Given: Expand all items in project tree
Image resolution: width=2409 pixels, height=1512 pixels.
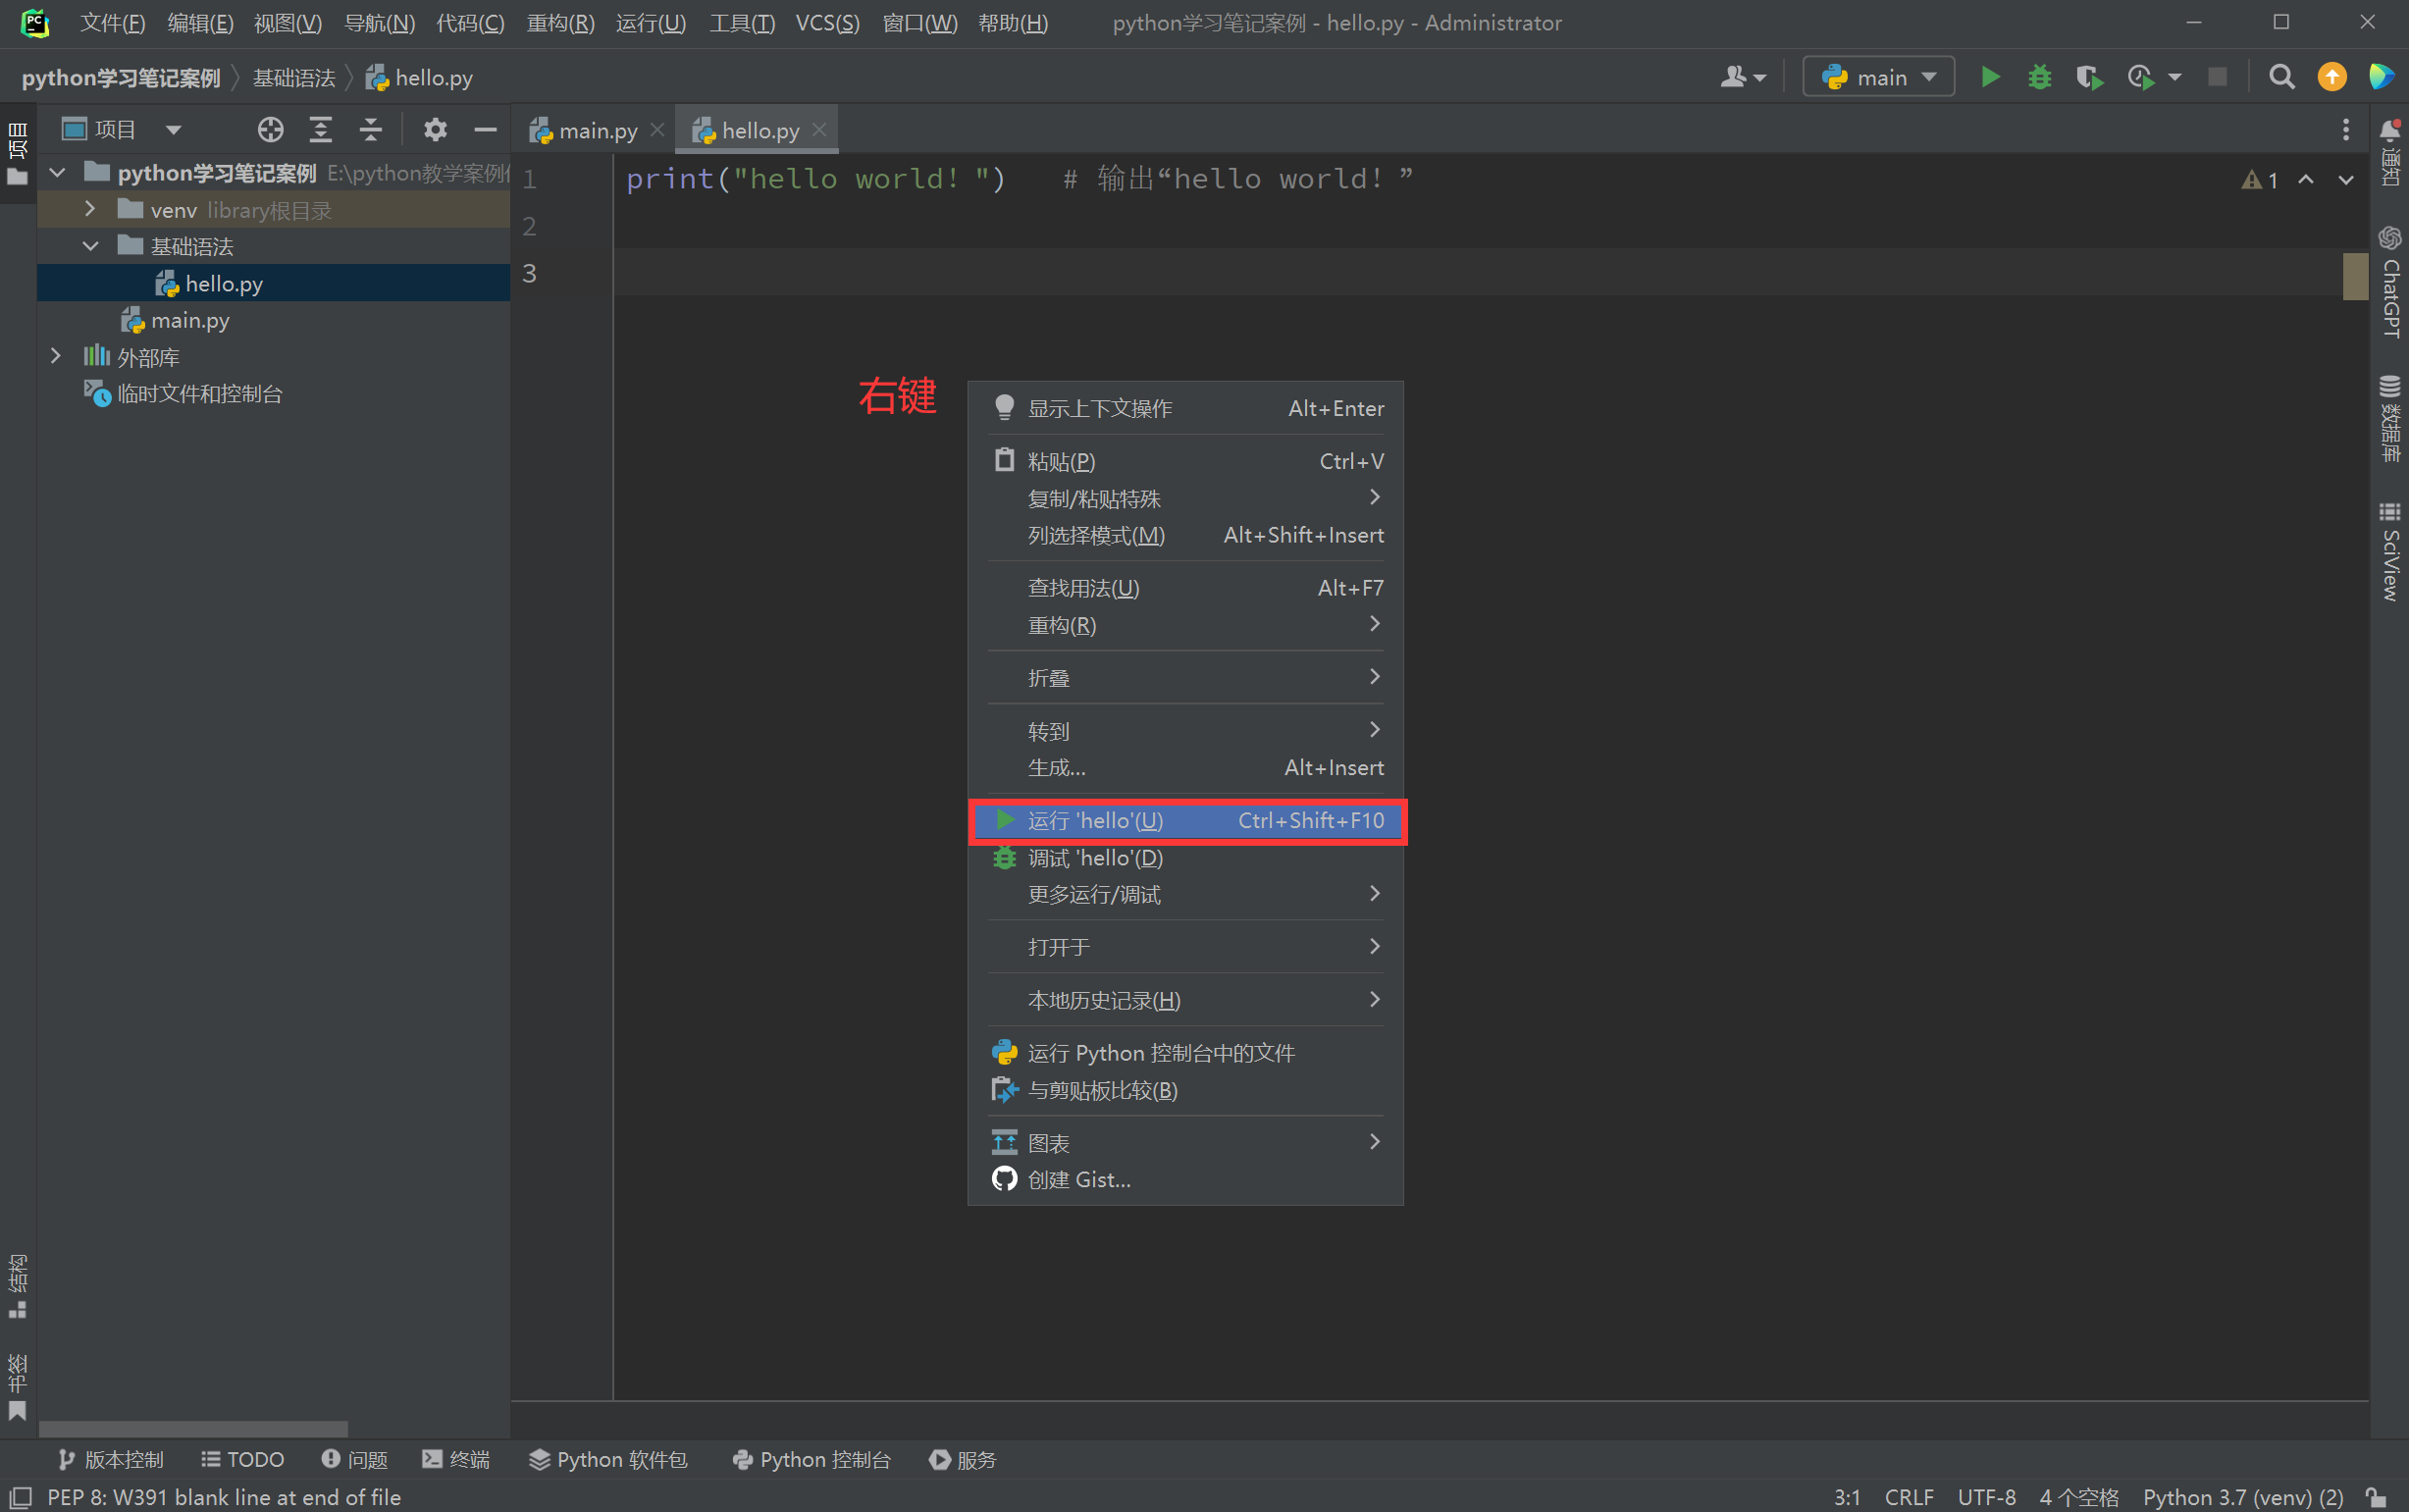Looking at the screenshot, I should [x=320, y=130].
